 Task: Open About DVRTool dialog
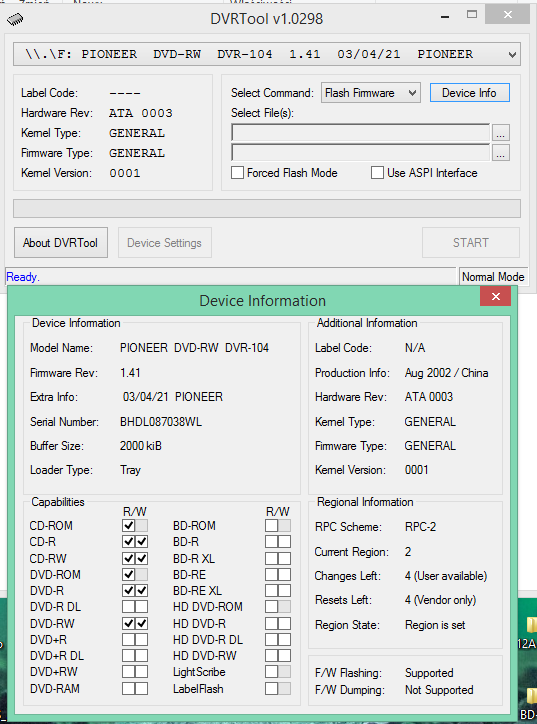pos(61,243)
